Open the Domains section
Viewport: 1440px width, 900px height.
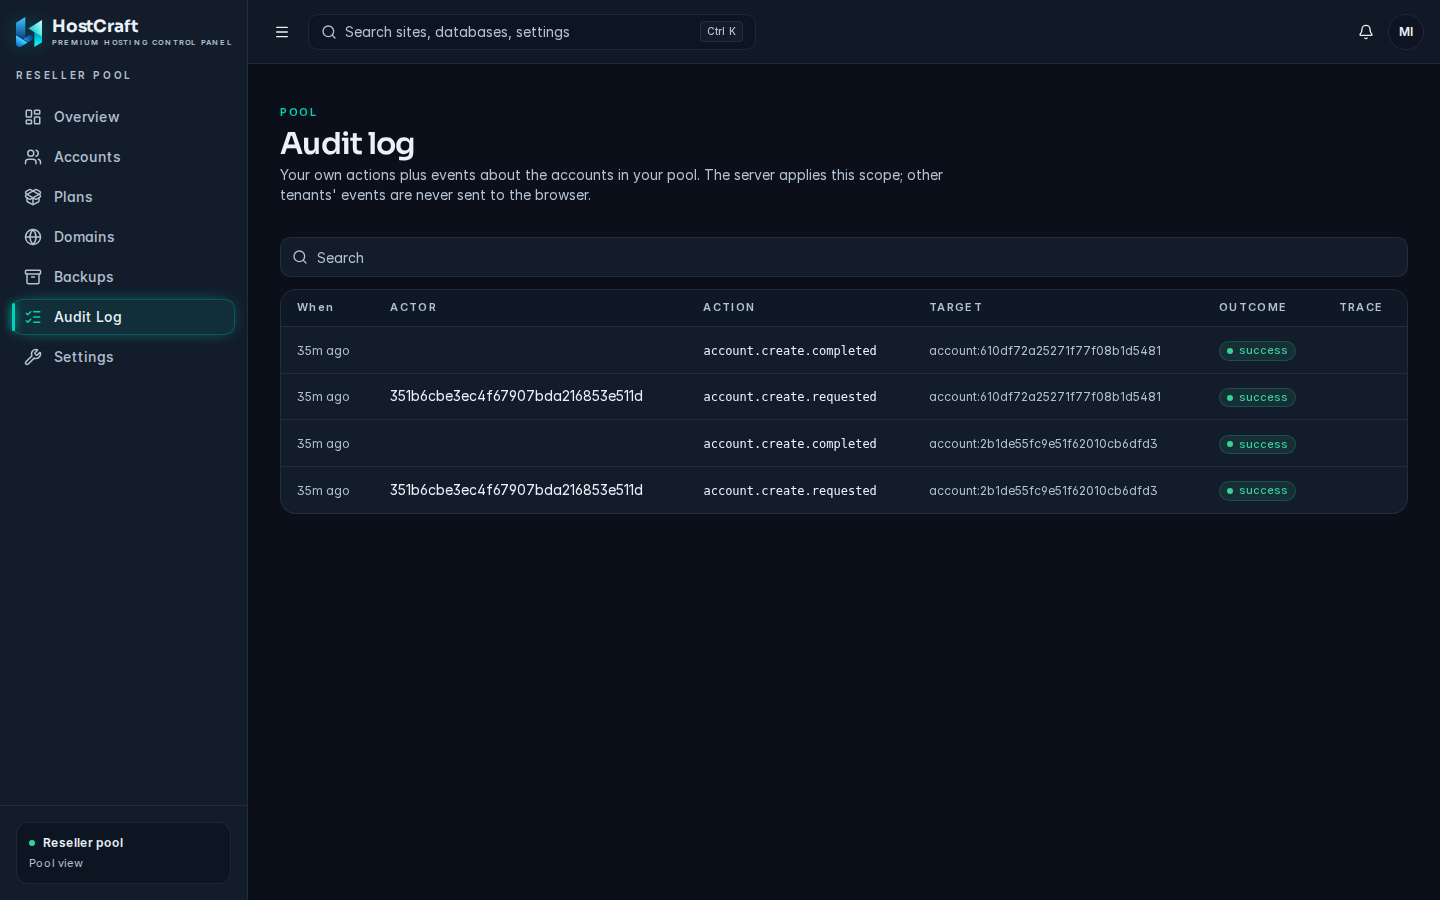(x=124, y=237)
